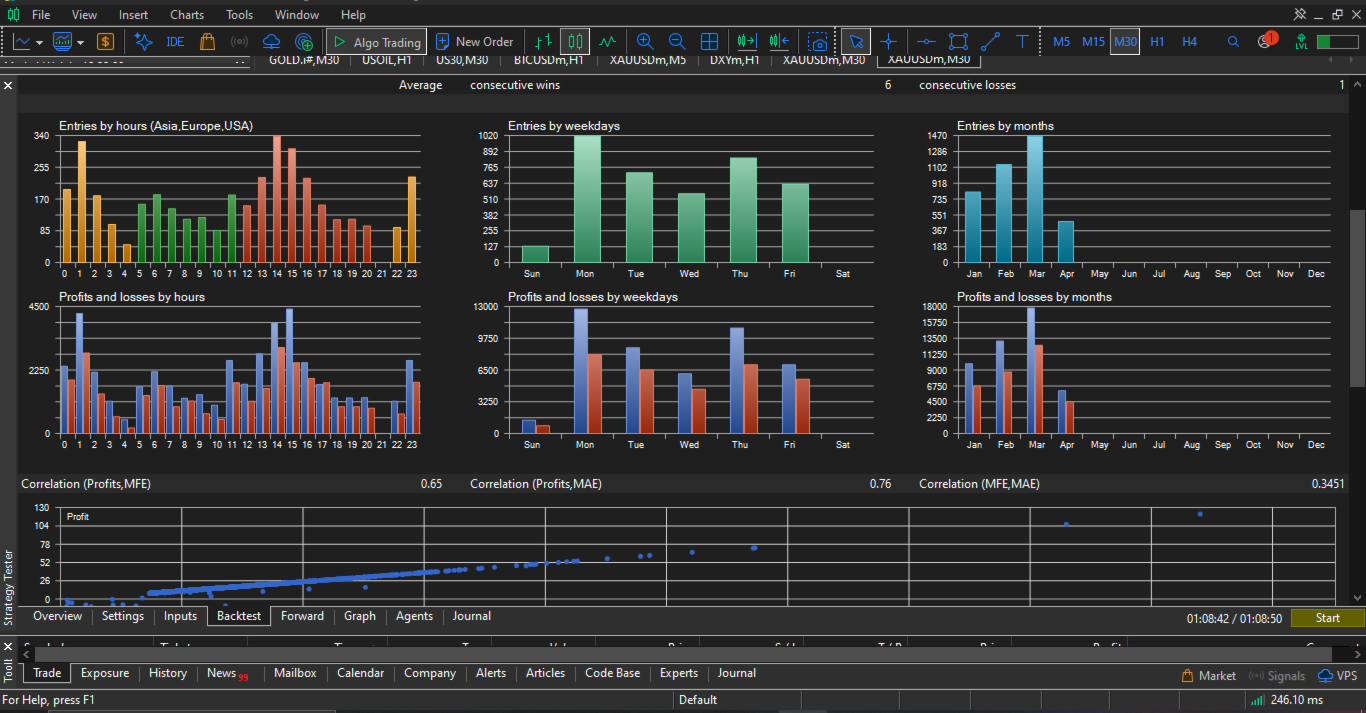
Task: Select the crosshair tool
Action: [888, 42]
